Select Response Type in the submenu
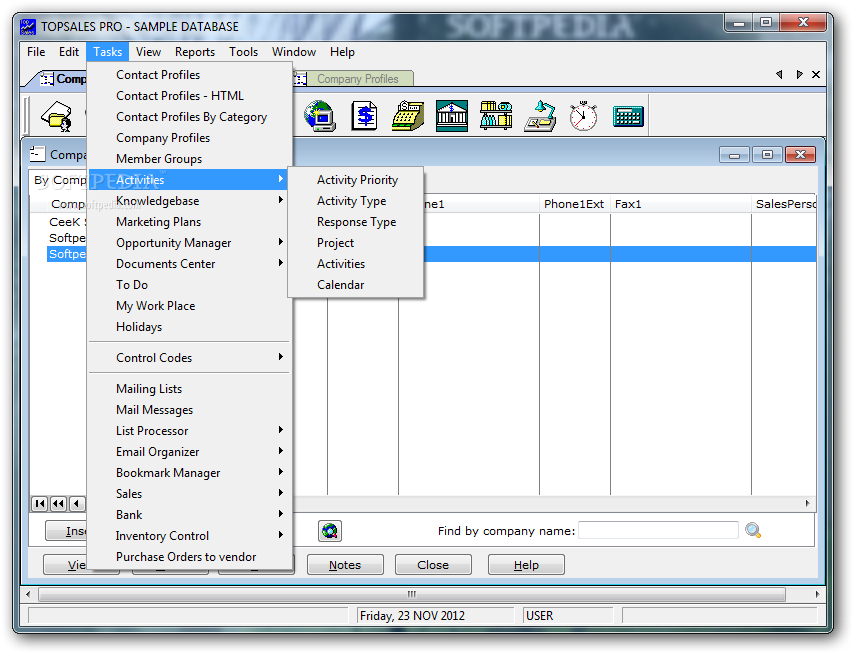Screen dimensions: 854x654 click(356, 222)
